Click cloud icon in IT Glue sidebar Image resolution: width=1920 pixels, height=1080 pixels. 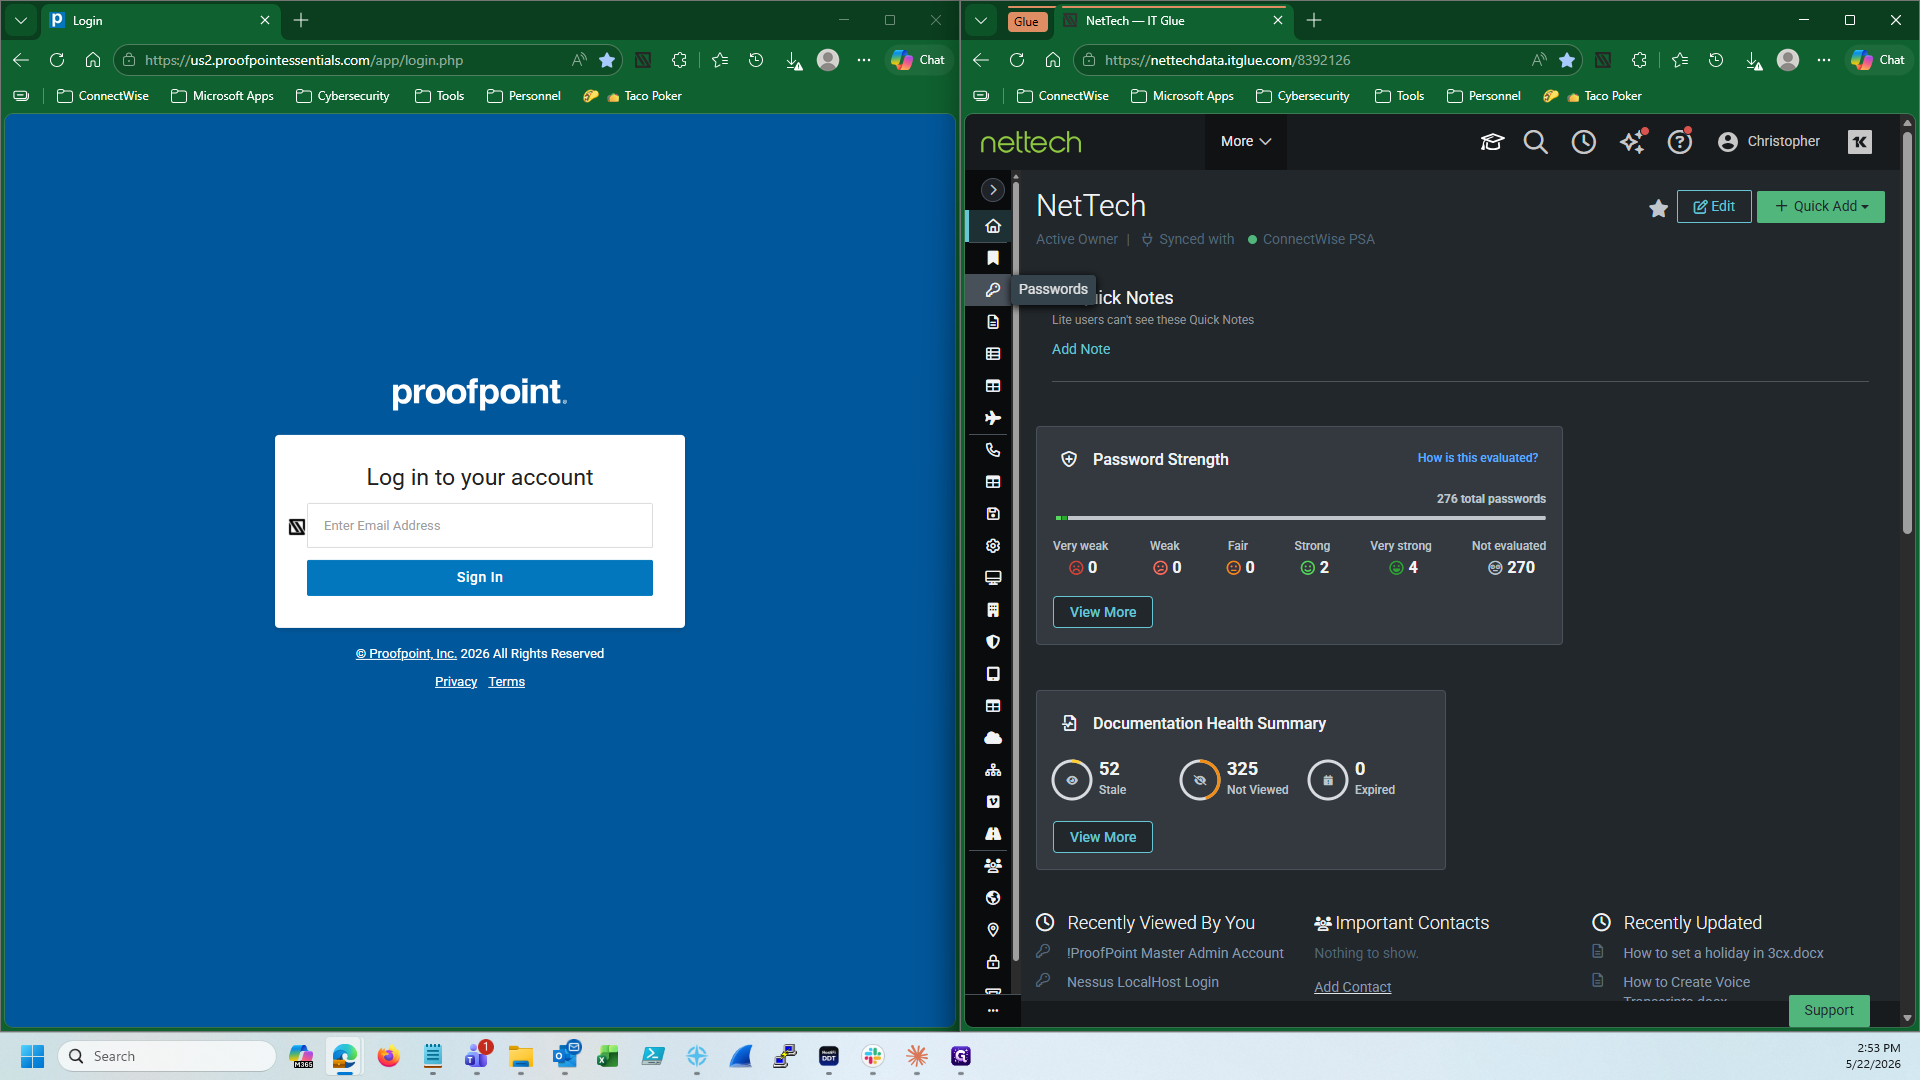tap(992, 738)
